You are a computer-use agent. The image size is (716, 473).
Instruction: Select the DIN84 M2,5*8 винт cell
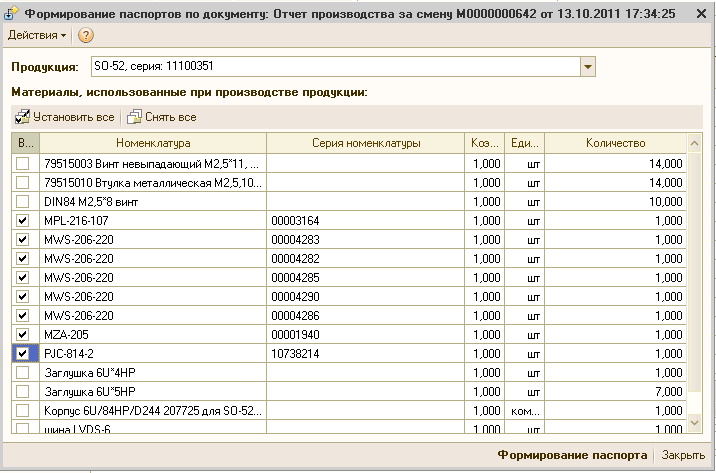pyautogui.click(x=153, y=201)
